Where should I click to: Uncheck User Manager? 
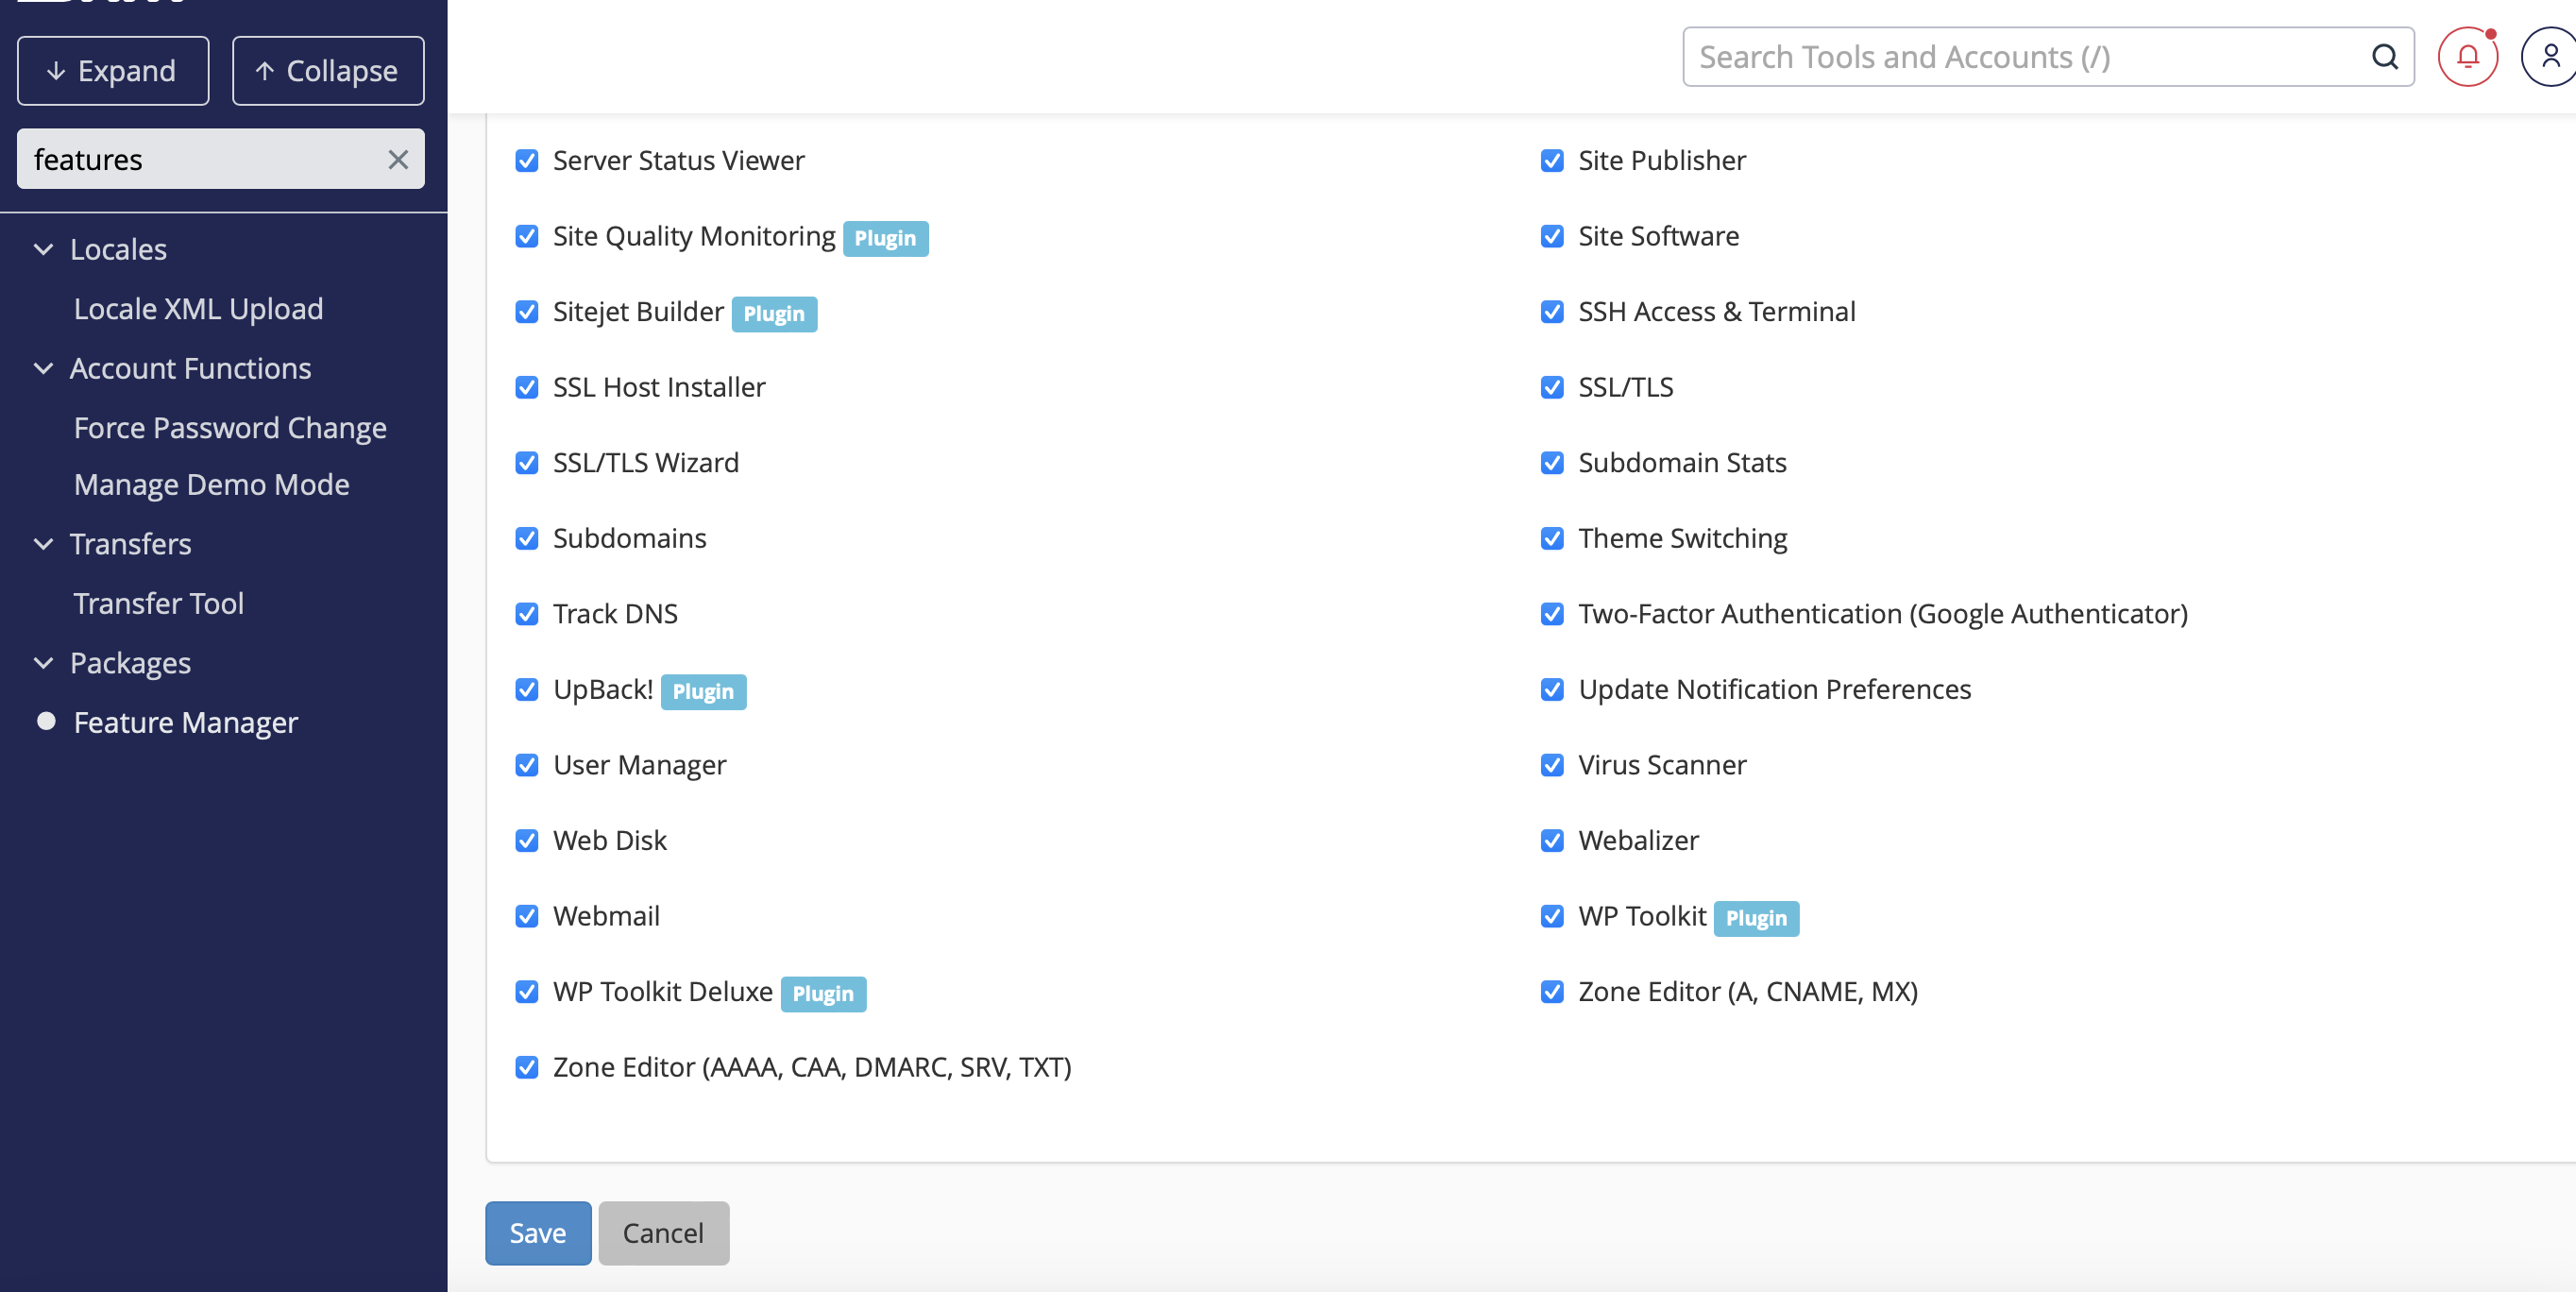point(527,765)
